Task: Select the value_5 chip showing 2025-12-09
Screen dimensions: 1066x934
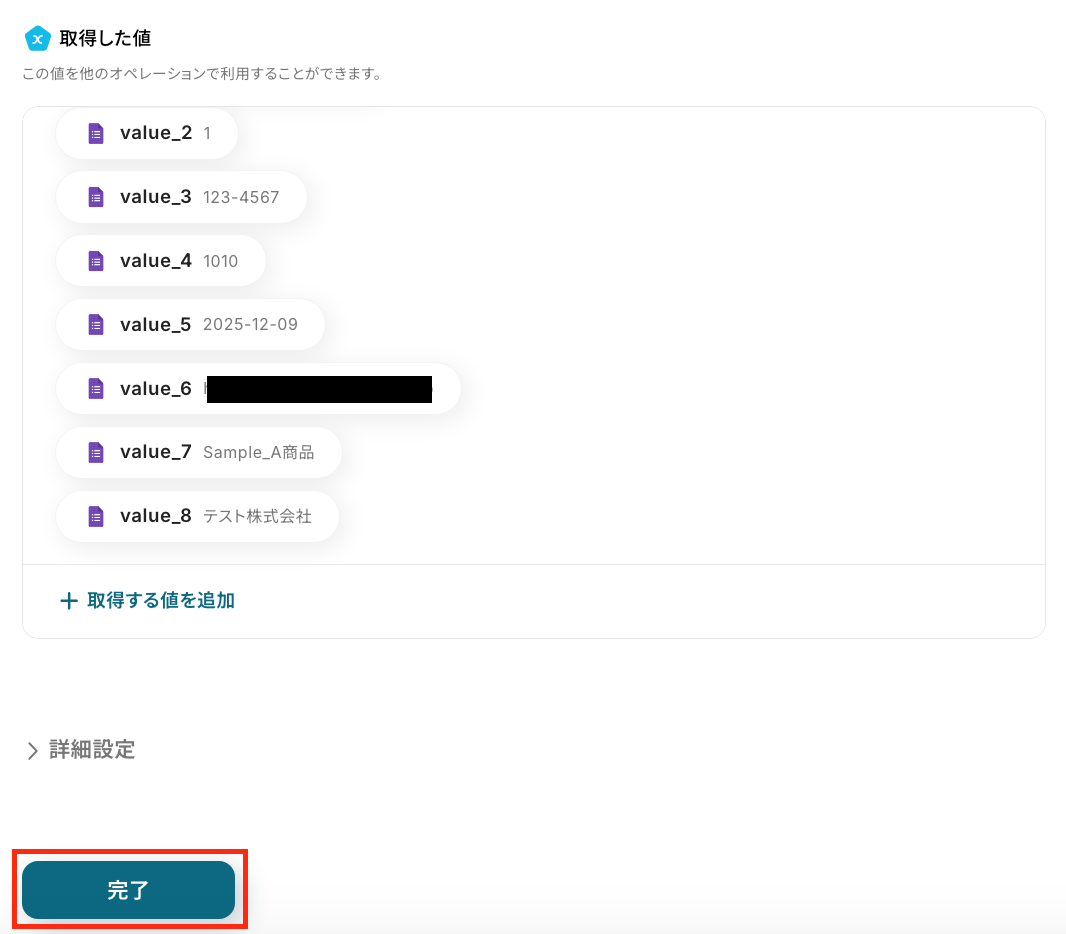Action: point(190,325)
